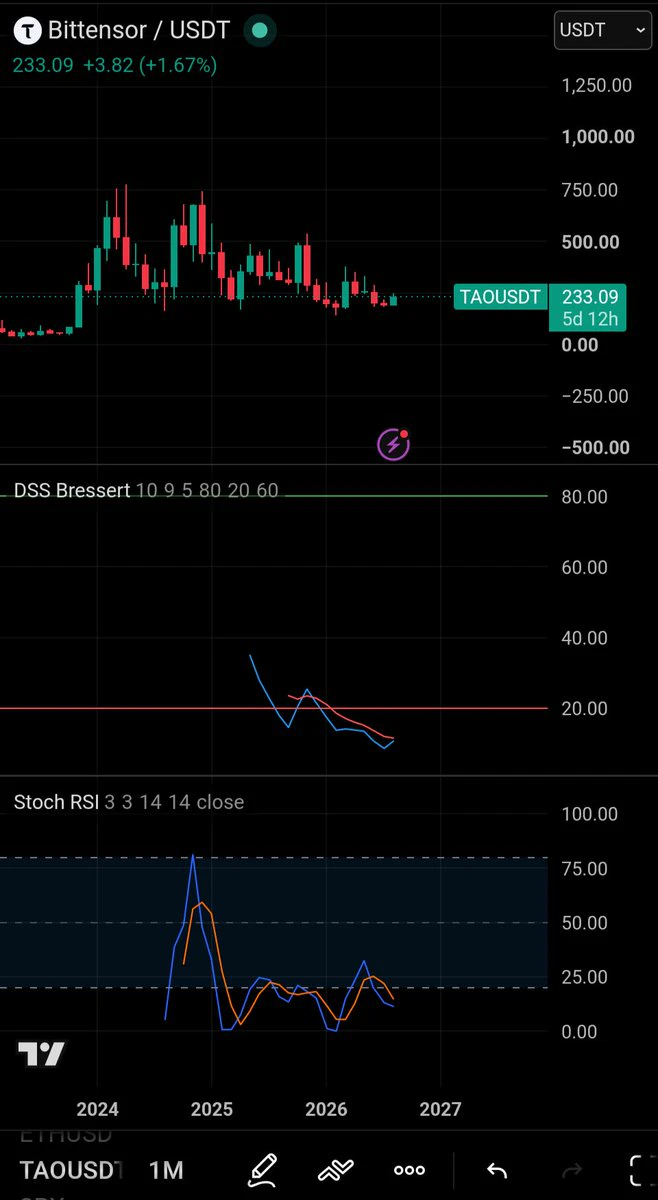Tap the 75.00 Stoch RSI scale value
This screenshot has width=658, height=1200.
pos(585,868)
